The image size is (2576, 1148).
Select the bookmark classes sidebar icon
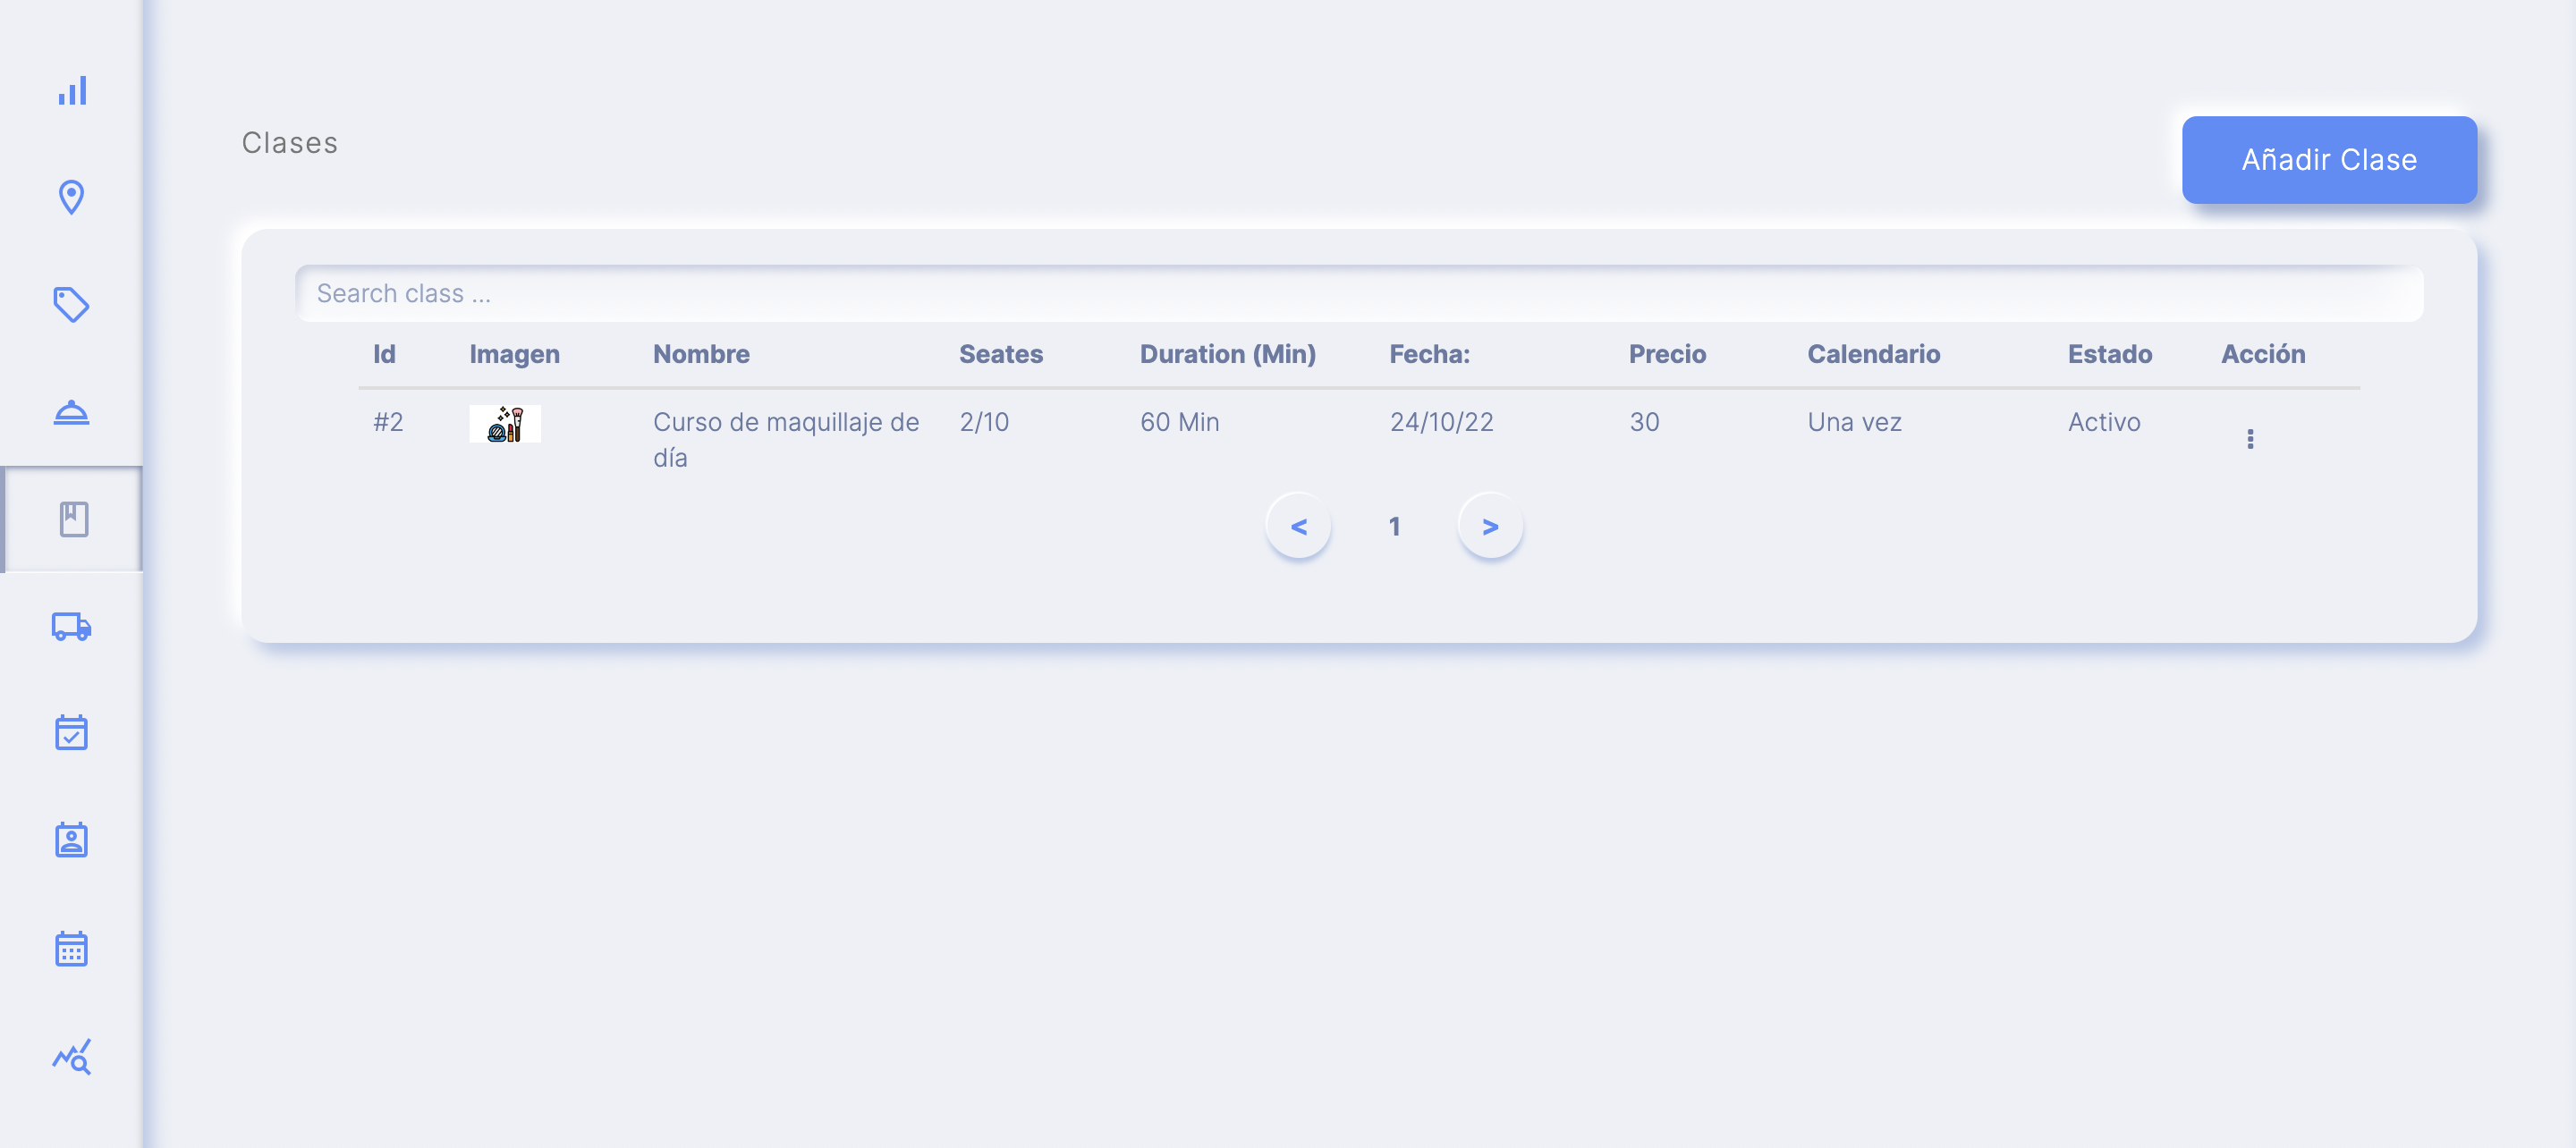73,519
